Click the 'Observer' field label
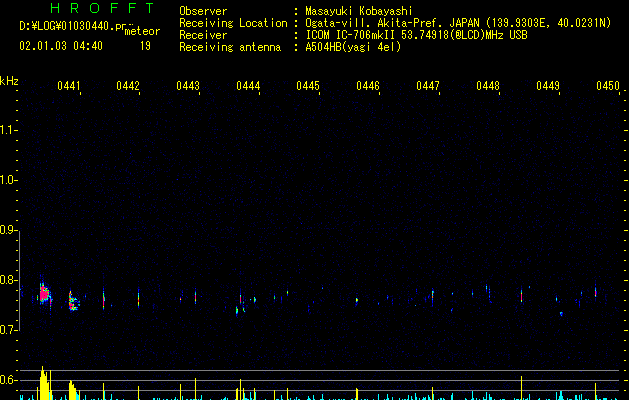The height and width of the screenshot is (400, 629). click(203, 11)
